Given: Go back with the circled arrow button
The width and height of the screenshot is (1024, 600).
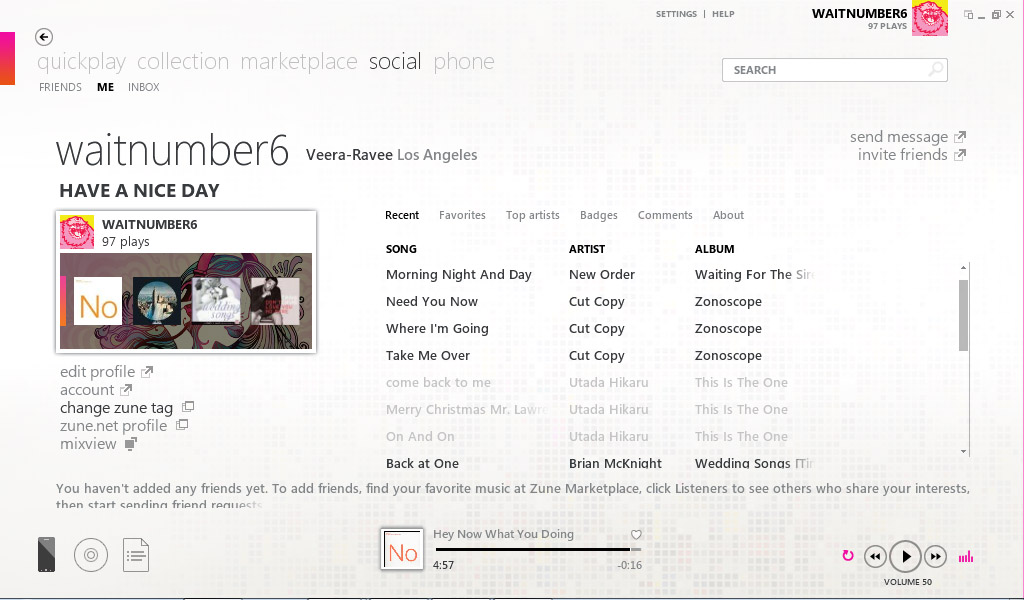Looking at the screenshot, I should click(44, 37).
